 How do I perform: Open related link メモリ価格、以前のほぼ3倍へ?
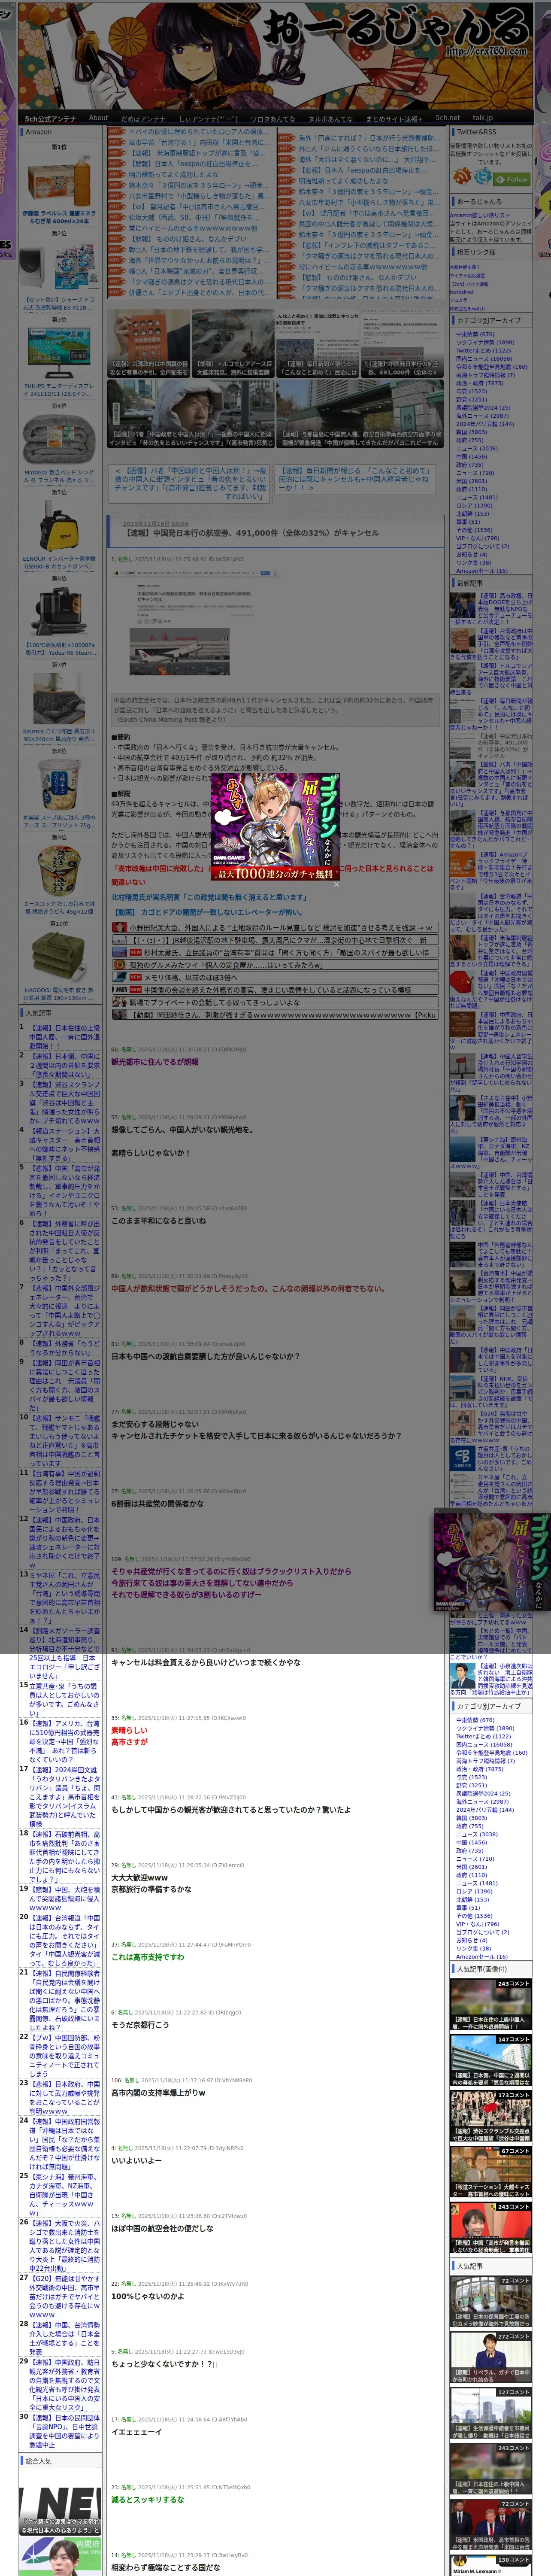pos(191,977)
